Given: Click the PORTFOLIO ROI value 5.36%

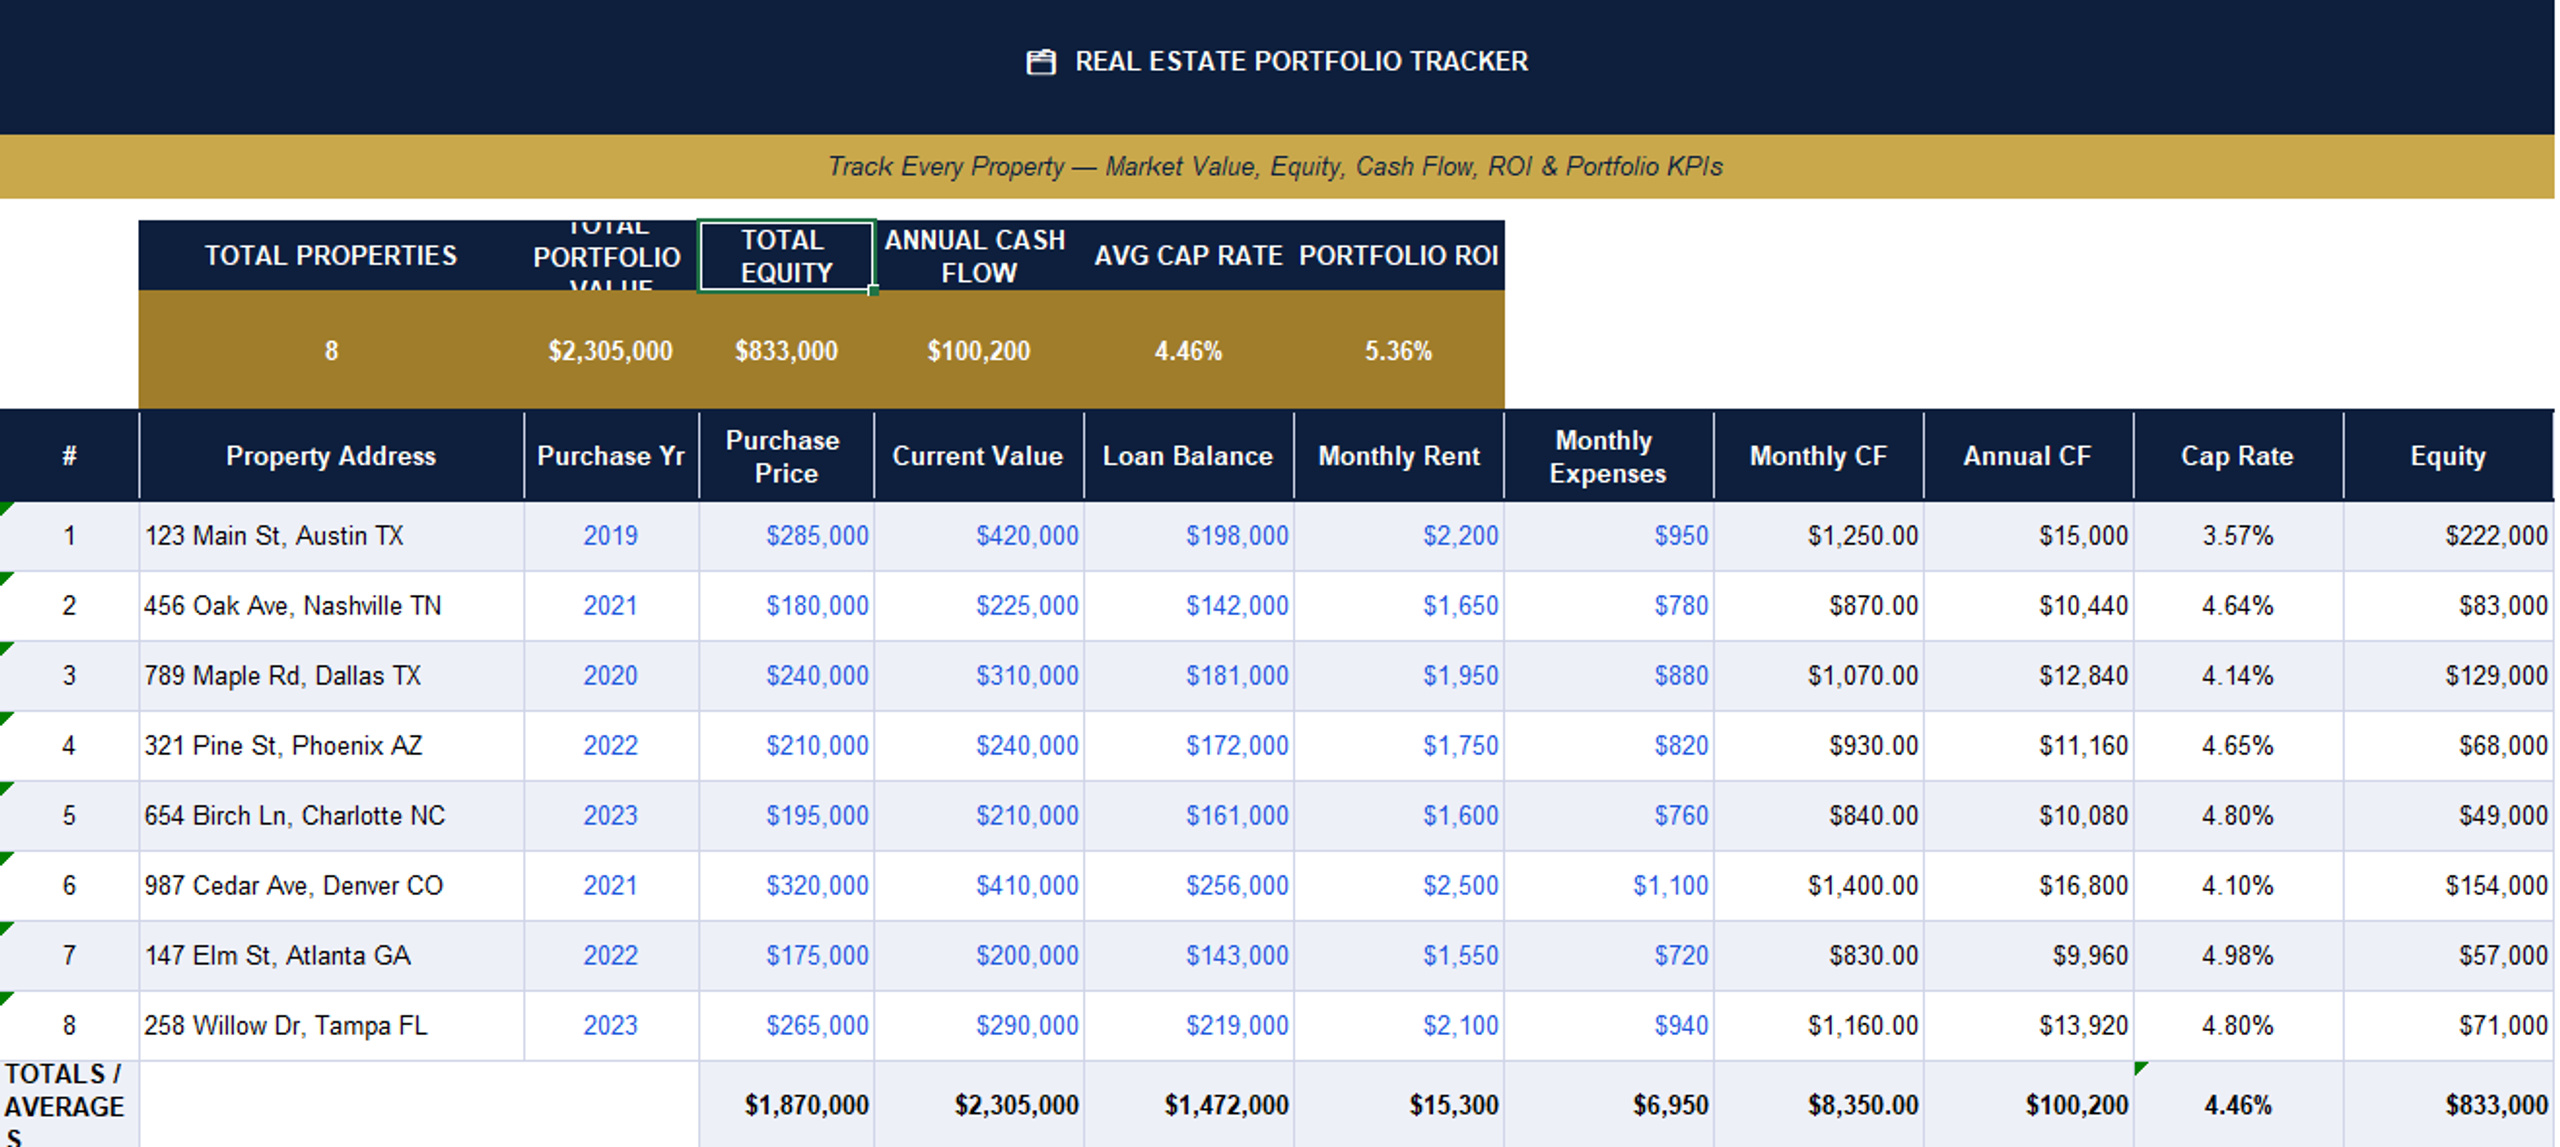Looking at the screenshot, I should (1398, 351).
